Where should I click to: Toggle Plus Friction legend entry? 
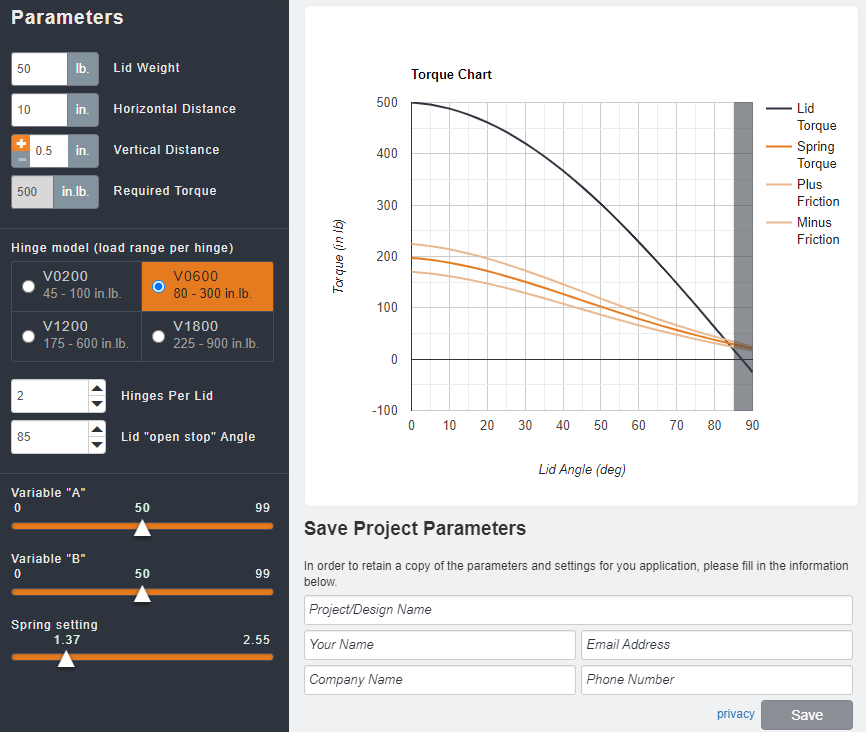(803, 193)
